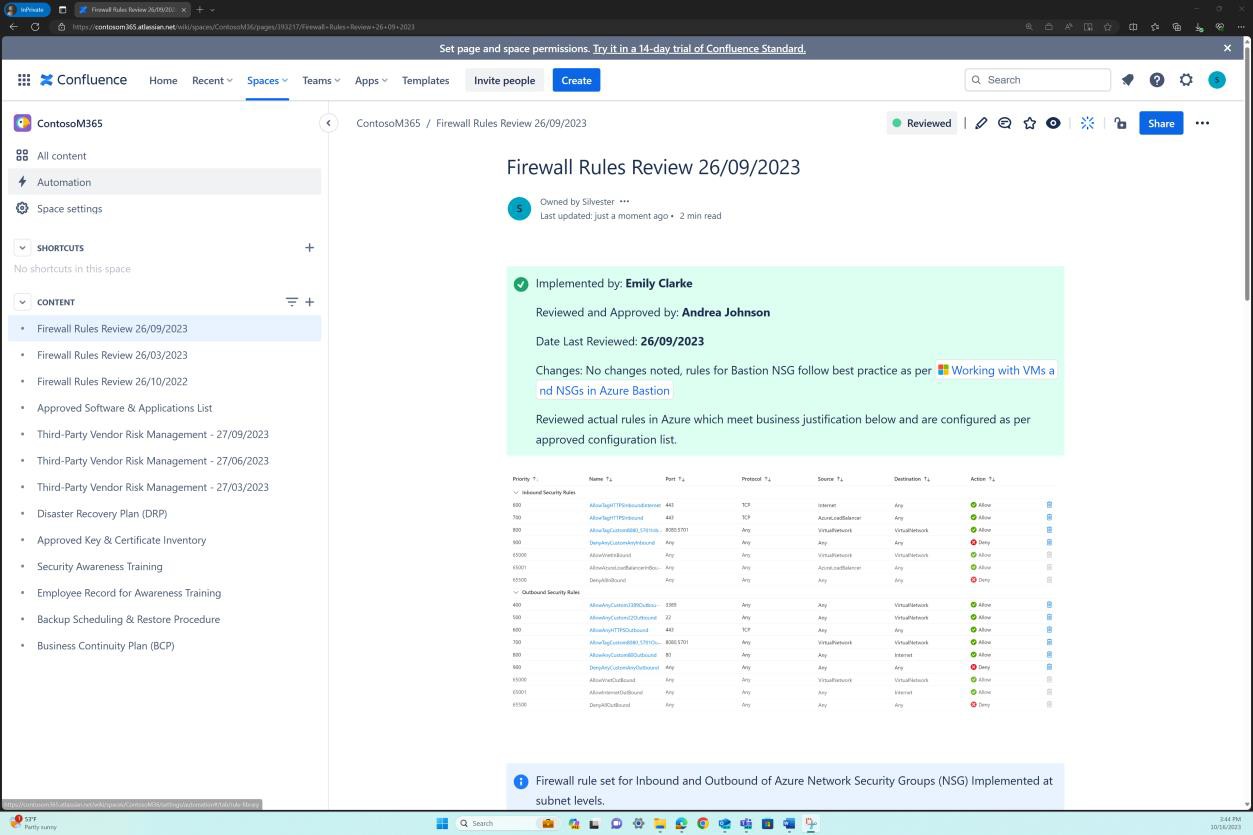Open the Atlassian app switcher grid icon
Viewport: 1253px width, 835px height.
tap(23, 79)
